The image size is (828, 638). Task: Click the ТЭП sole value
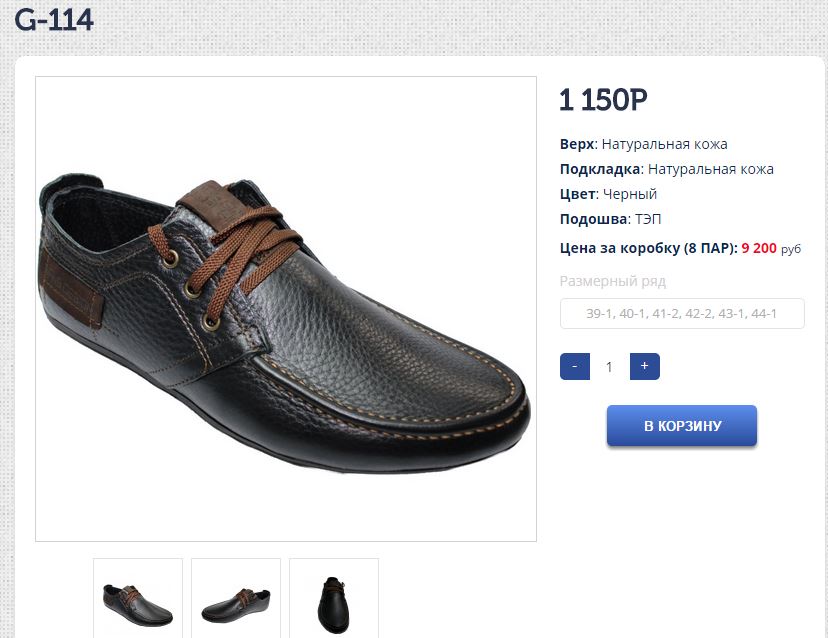tap(648, 219)
